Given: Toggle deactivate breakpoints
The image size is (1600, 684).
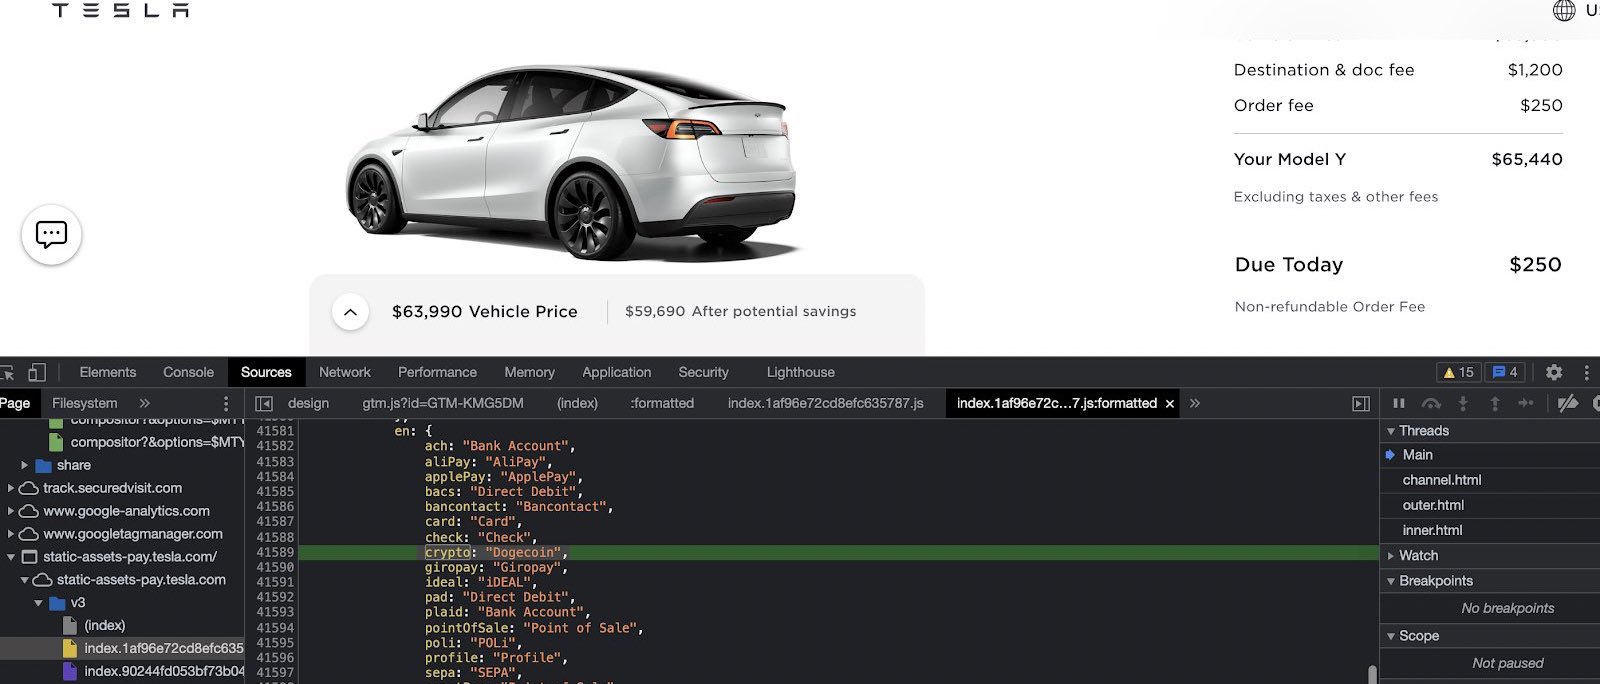Looking at the screenshot, I should click(1568, 403).
